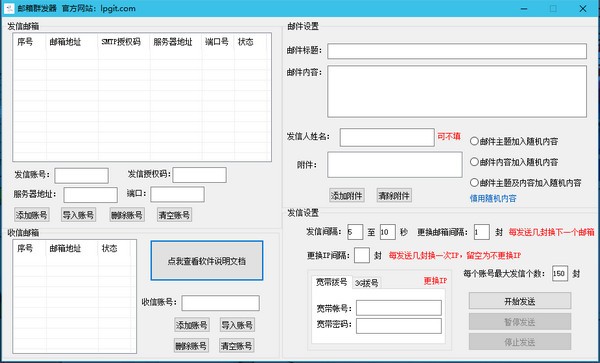
Task: Click 状态 column header in recipient table
Action: click(114, 248)
